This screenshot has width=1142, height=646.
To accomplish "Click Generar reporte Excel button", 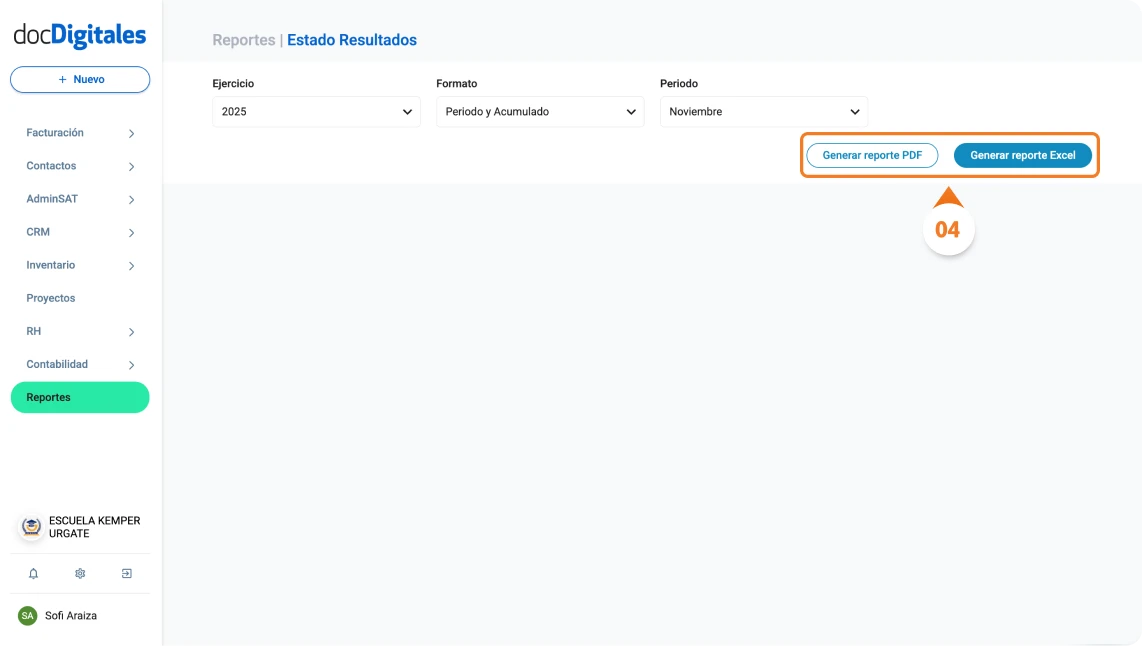I will (x=1022, y=156).
